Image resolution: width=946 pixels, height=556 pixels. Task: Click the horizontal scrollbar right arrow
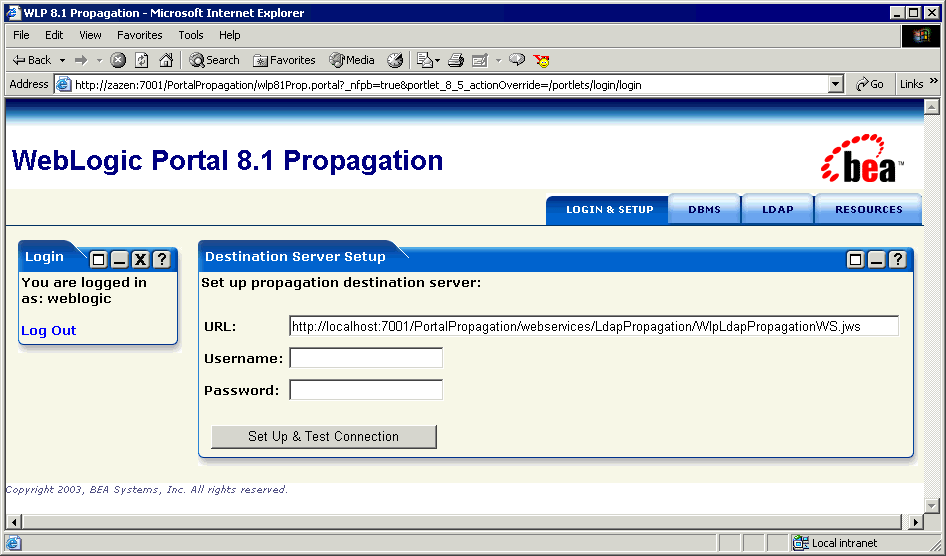coord(916,522)
